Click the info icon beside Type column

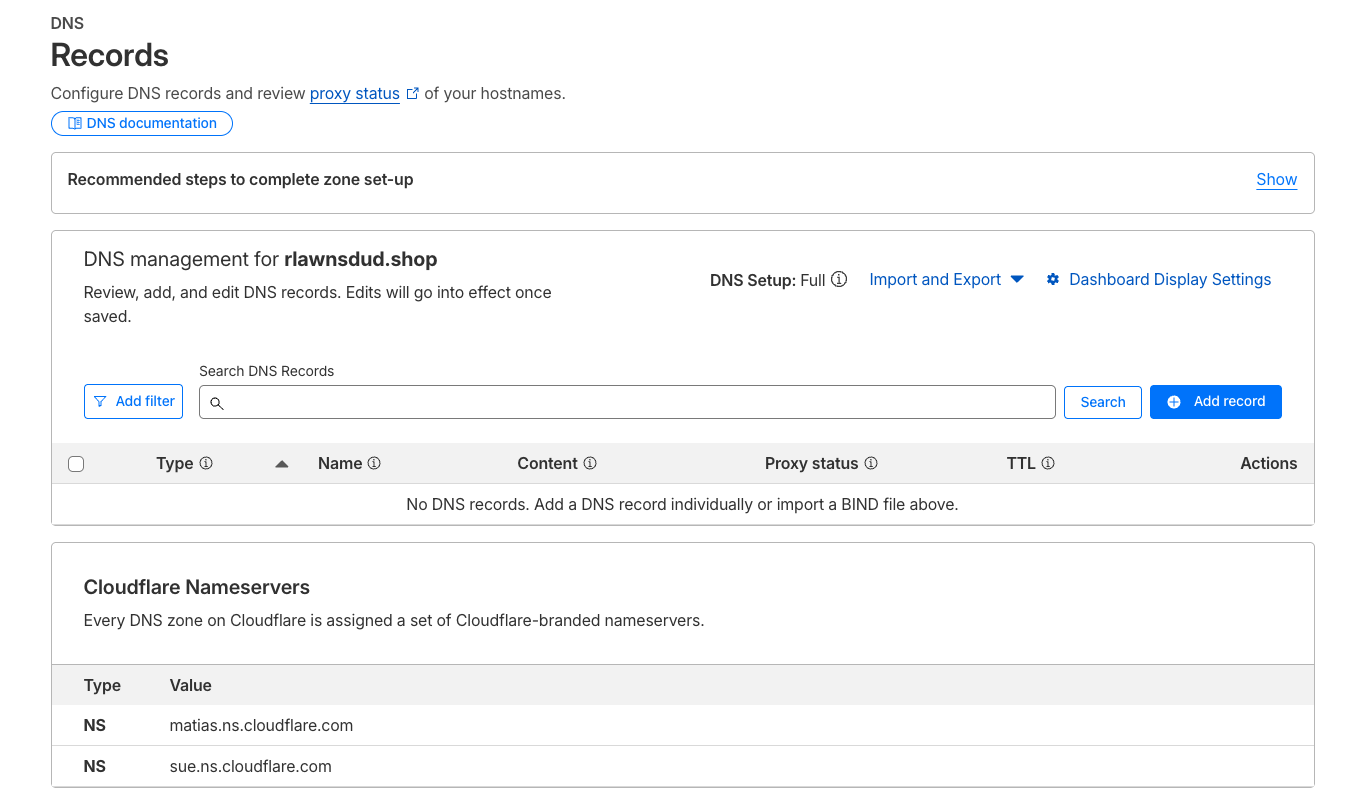click(206, 464)
